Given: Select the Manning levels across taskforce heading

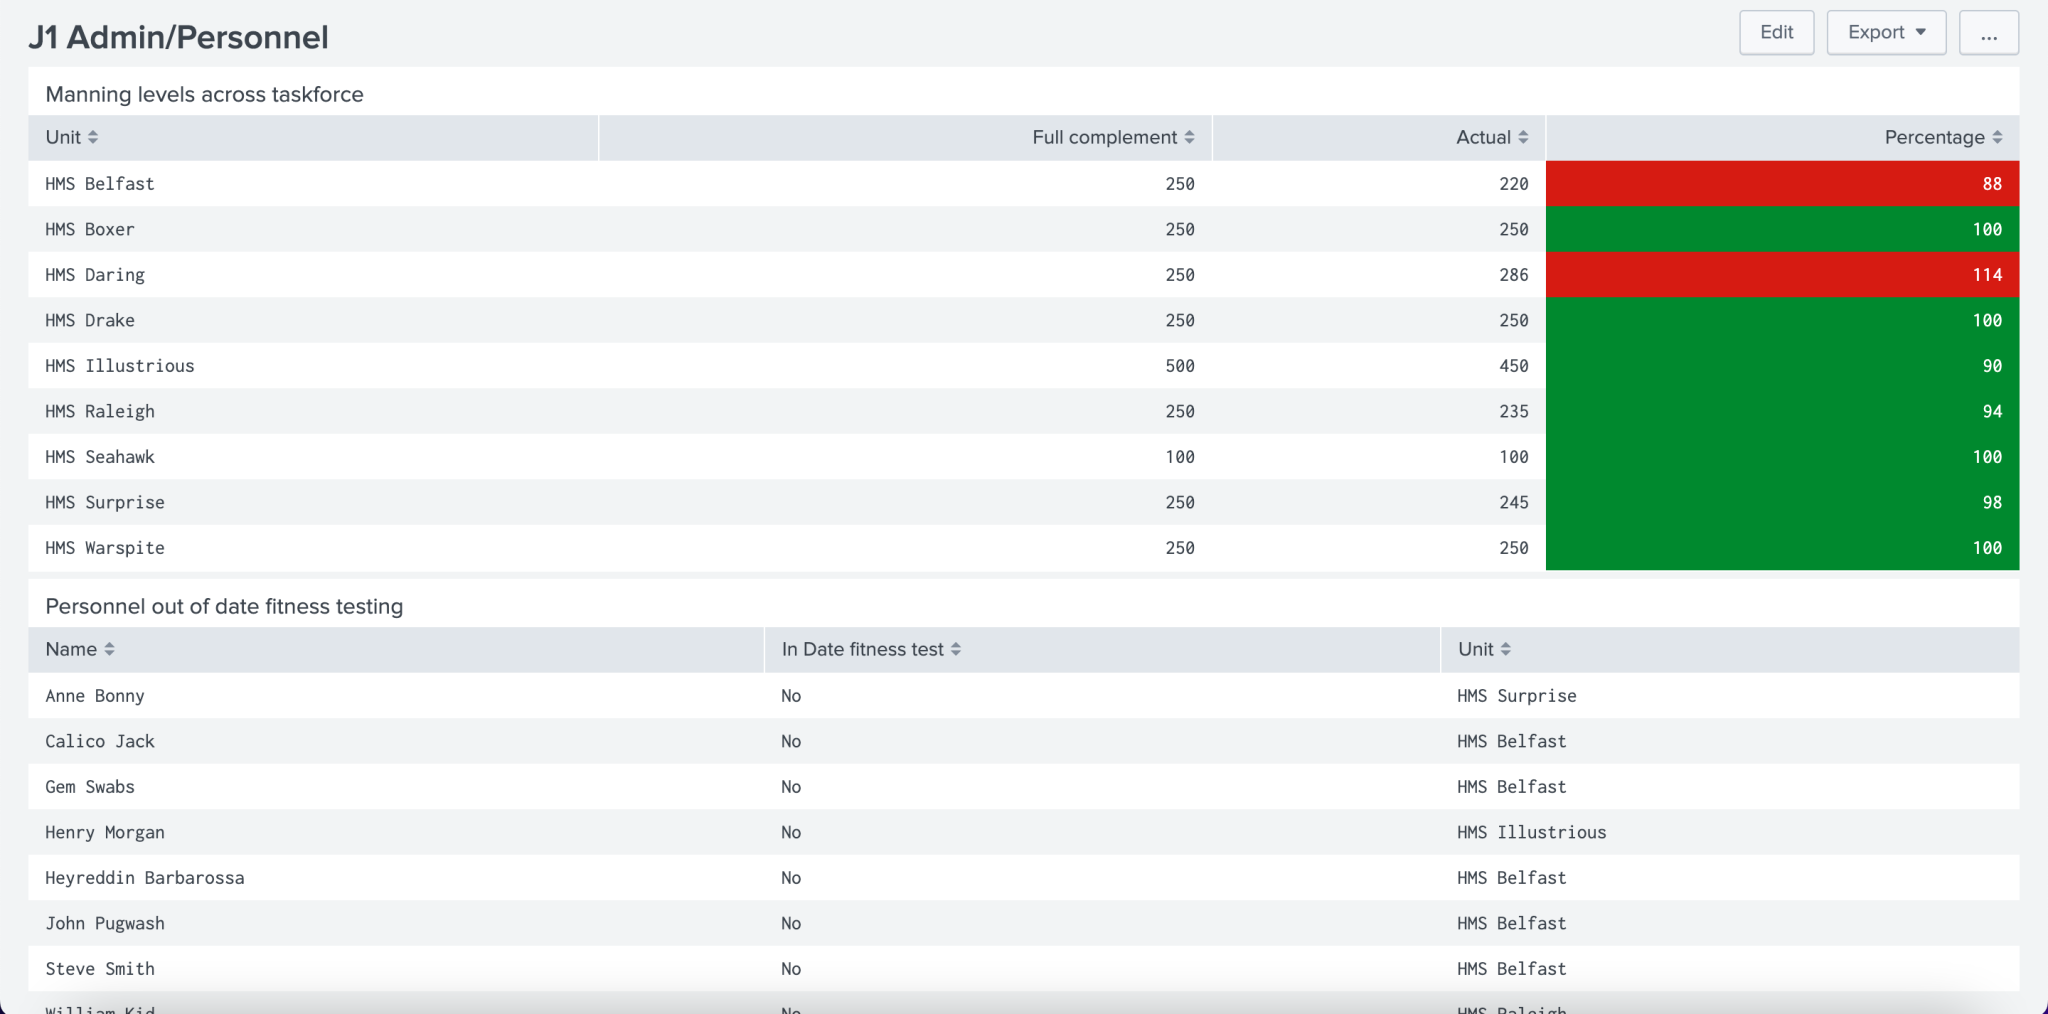Looking at the screenshot, I should coord(203,94).
